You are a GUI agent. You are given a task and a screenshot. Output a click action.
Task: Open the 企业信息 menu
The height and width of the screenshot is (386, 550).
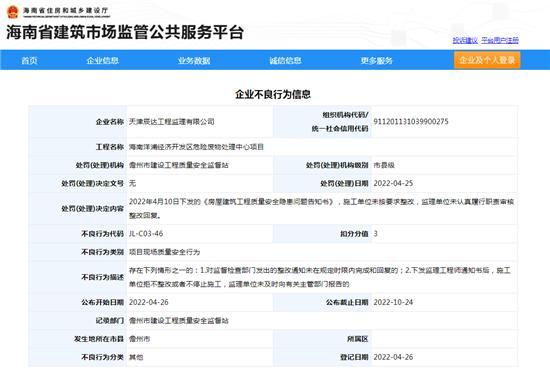coord(102,60)
